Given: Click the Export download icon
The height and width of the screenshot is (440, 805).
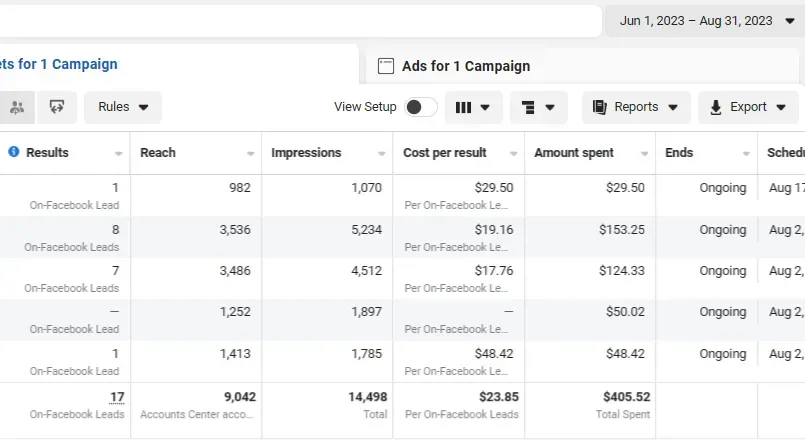Looking at the screenshot, I should (716, 107).
